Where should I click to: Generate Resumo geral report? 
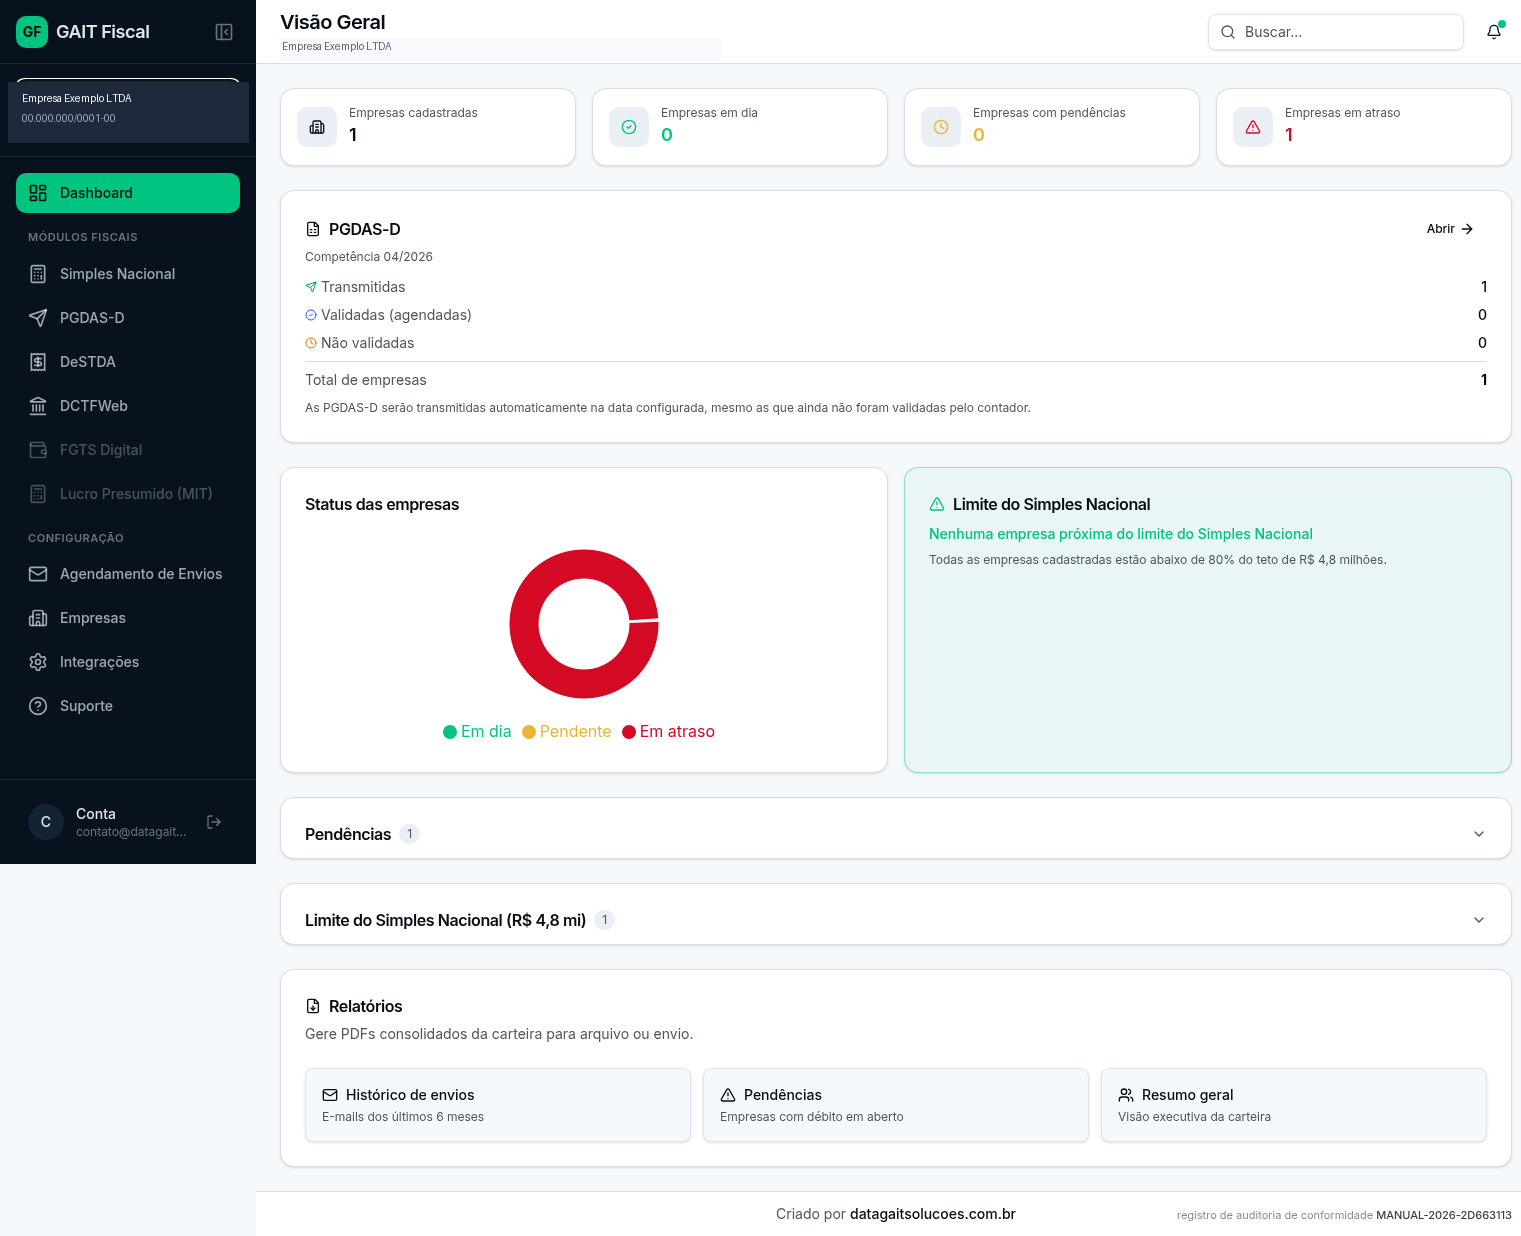(1294, 1105)
